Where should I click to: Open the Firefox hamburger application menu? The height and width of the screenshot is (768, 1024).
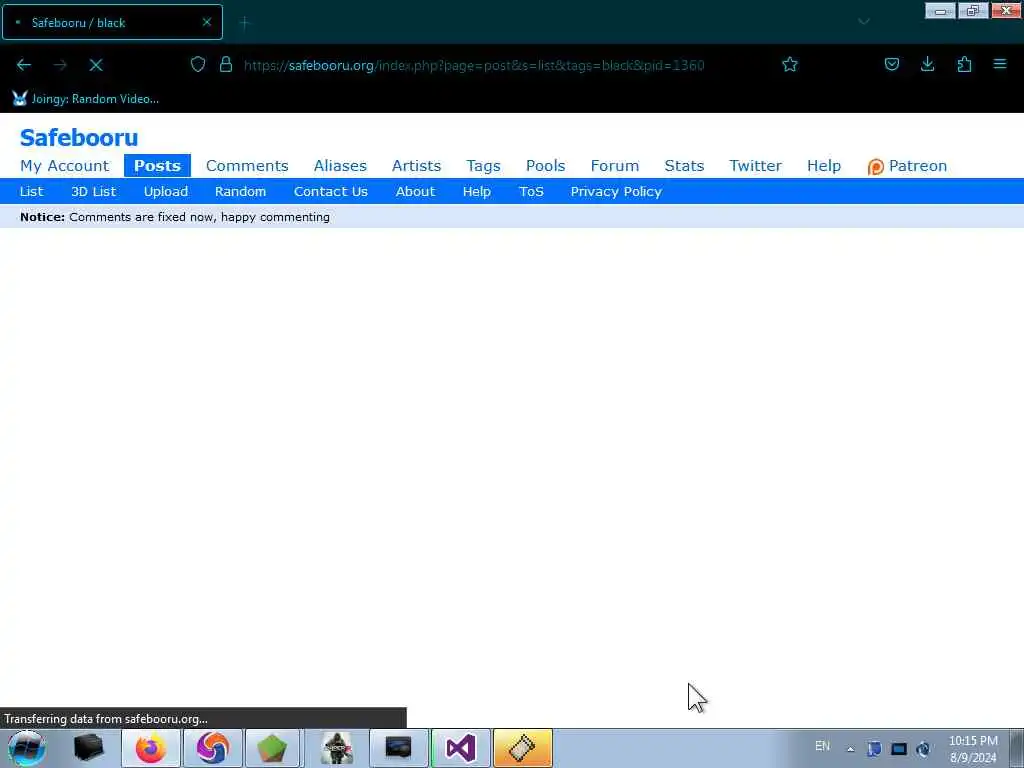click(1000, 64)
